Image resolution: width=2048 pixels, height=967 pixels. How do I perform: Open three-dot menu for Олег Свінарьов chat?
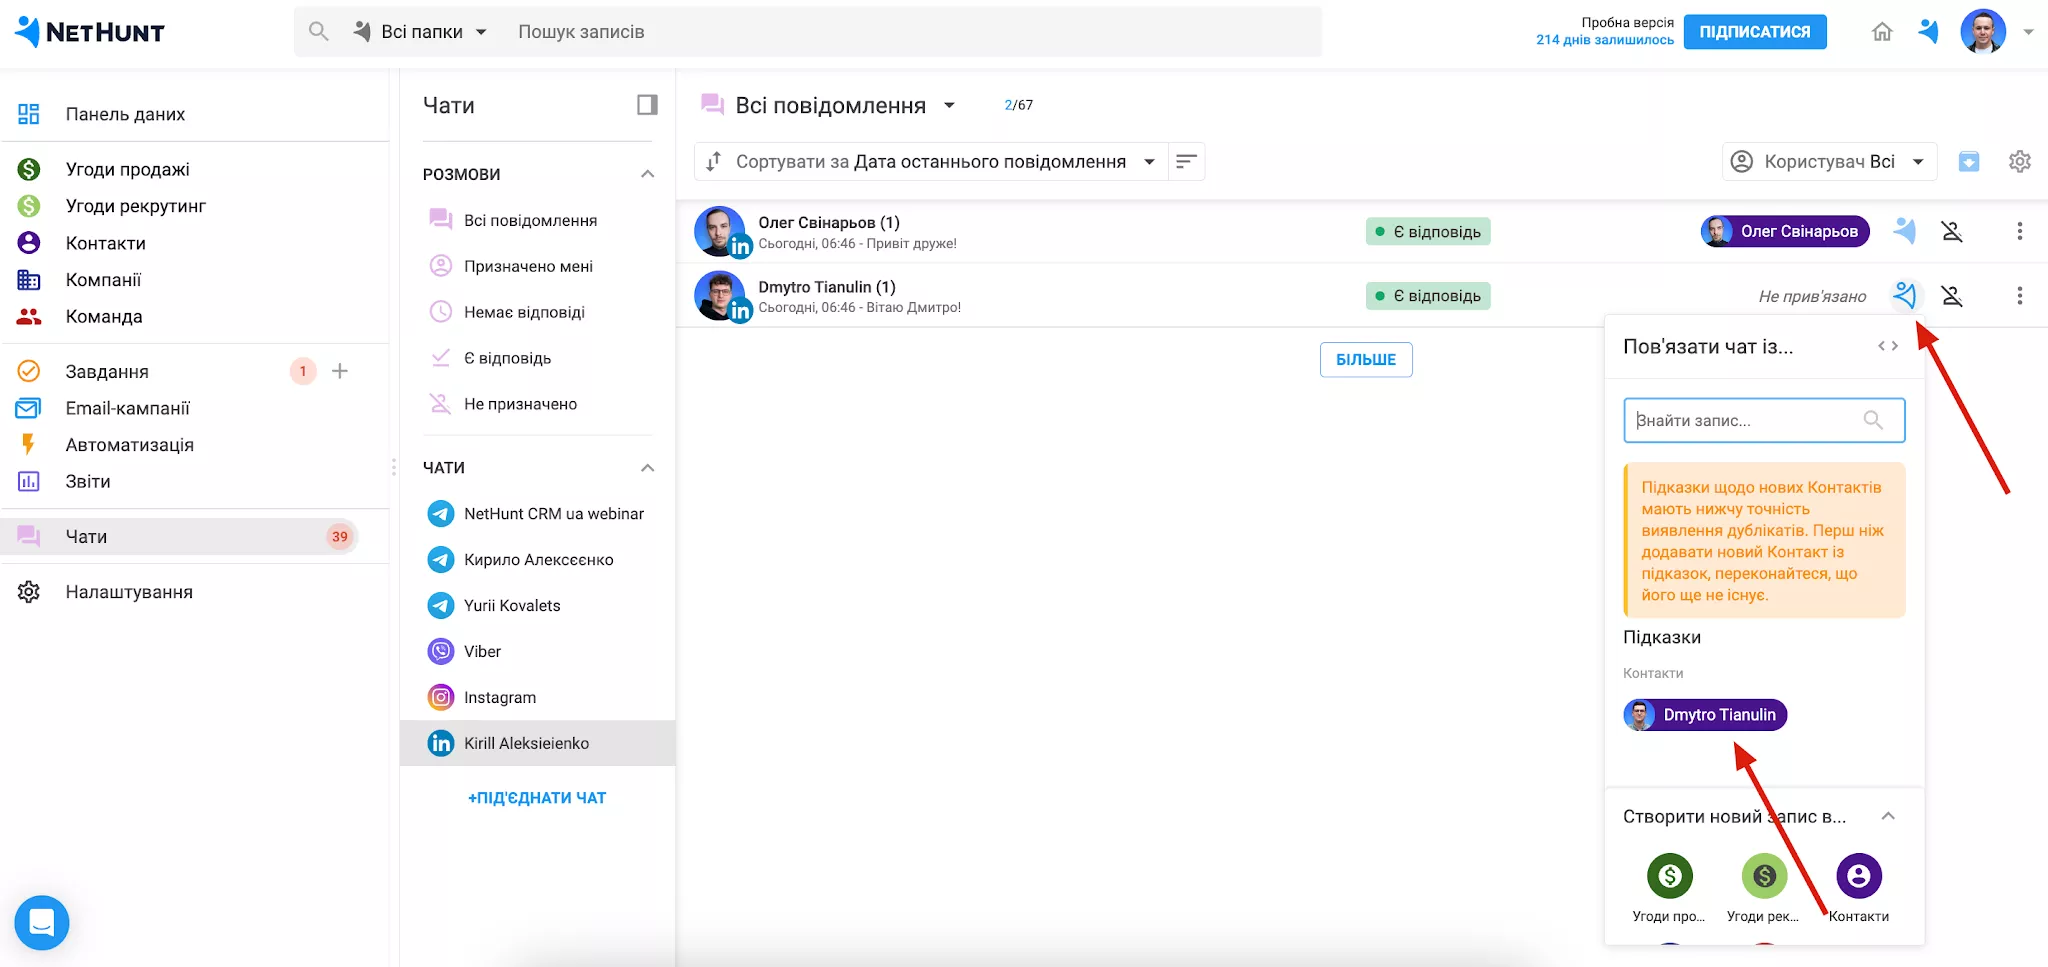[2019, 231]
